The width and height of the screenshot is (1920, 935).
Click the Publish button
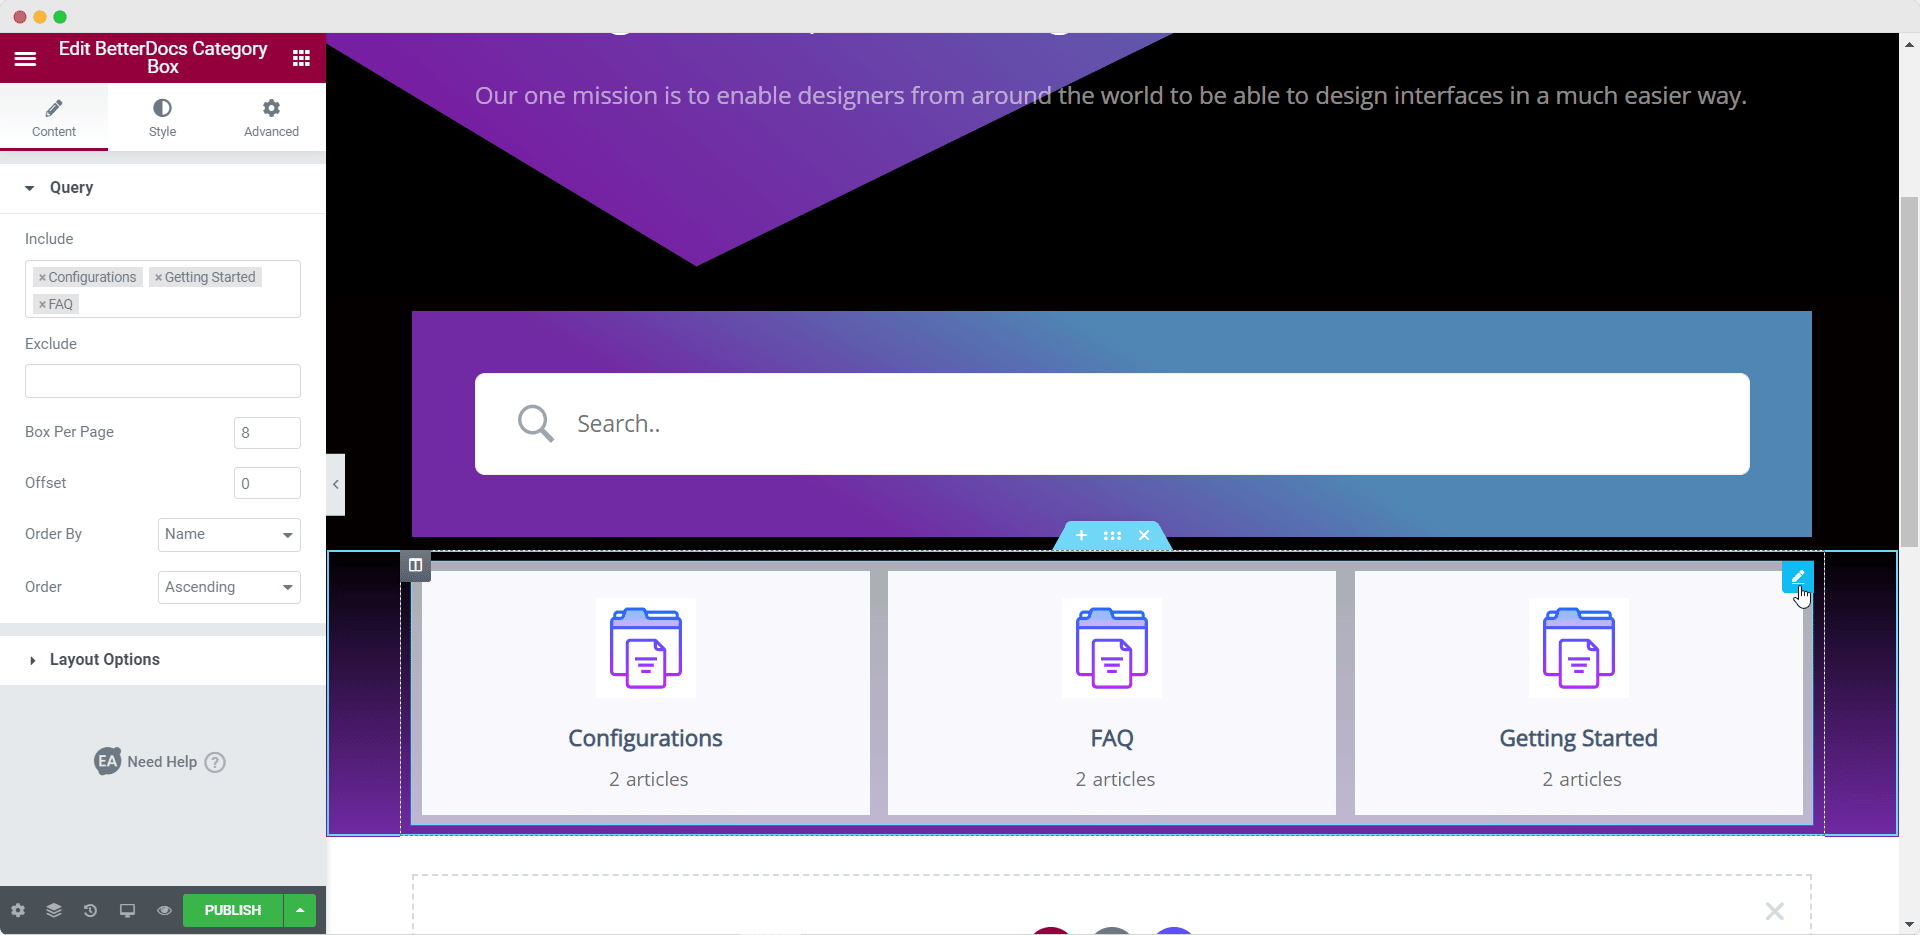(231, 910)
